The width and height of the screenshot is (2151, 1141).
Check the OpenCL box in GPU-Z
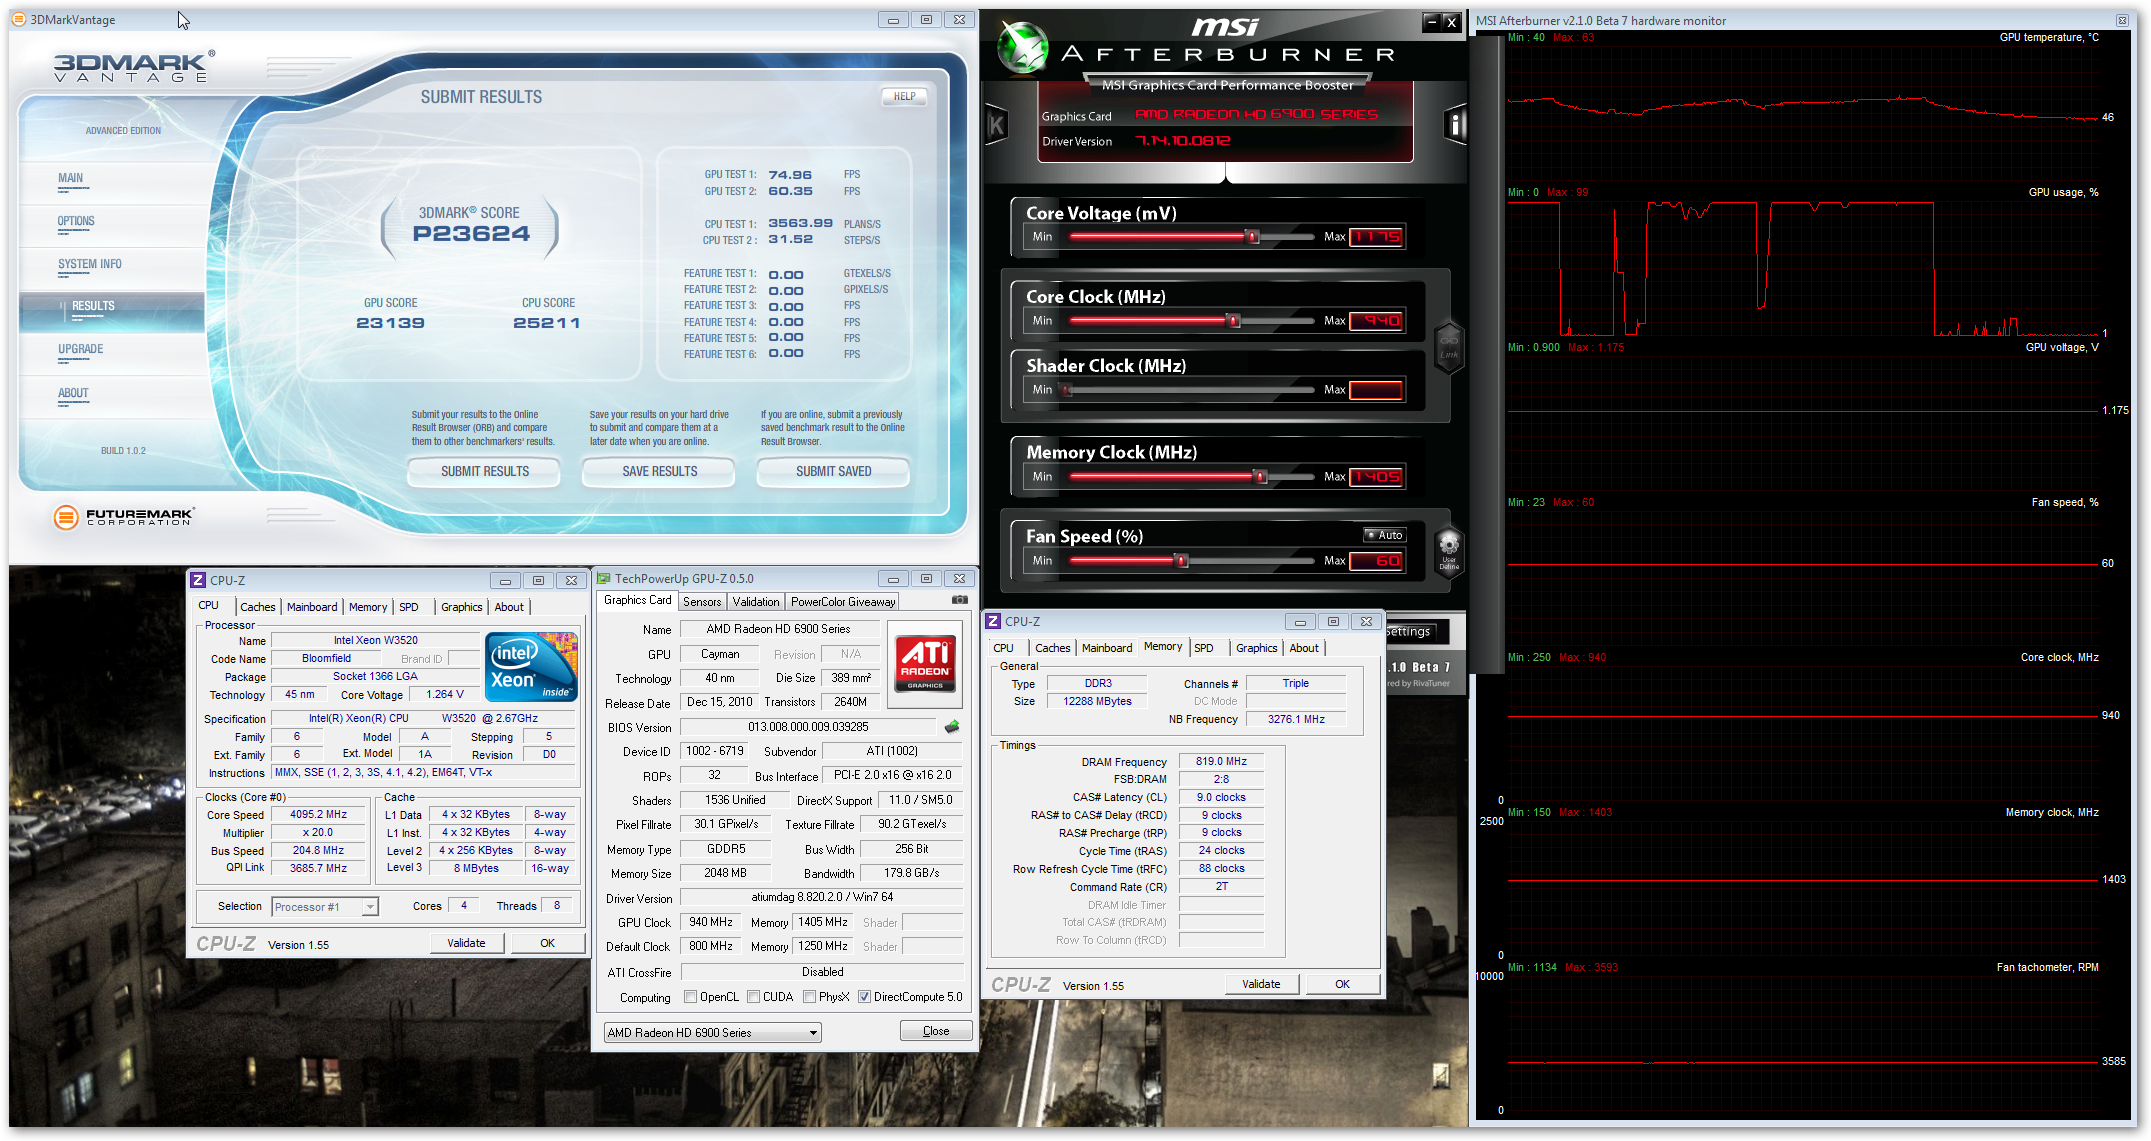click(690, 997)
